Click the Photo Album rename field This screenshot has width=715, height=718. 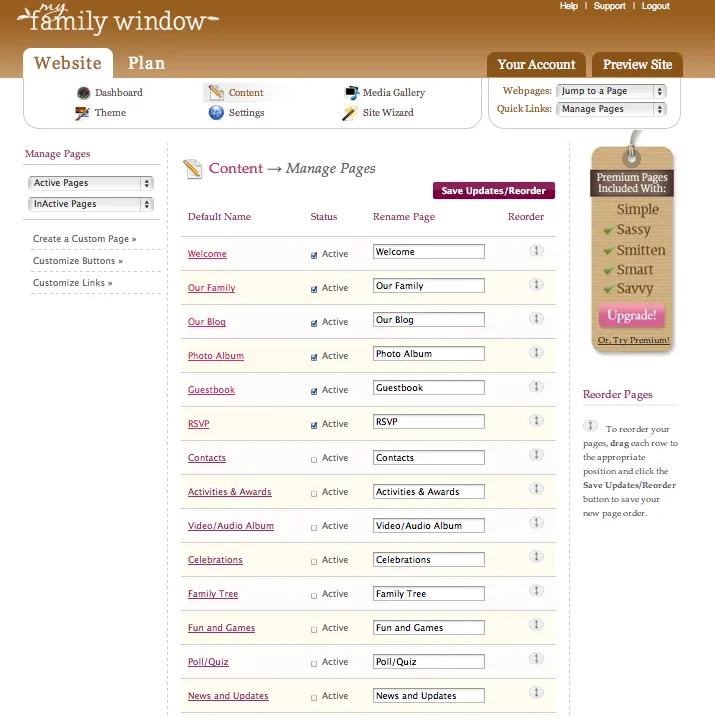(429, 354)
